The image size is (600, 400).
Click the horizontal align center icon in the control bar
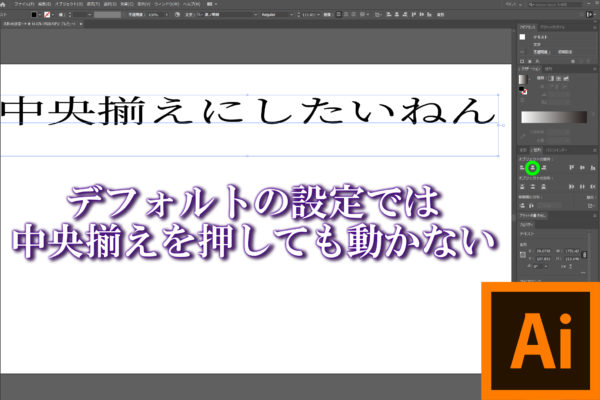point(396,15)
